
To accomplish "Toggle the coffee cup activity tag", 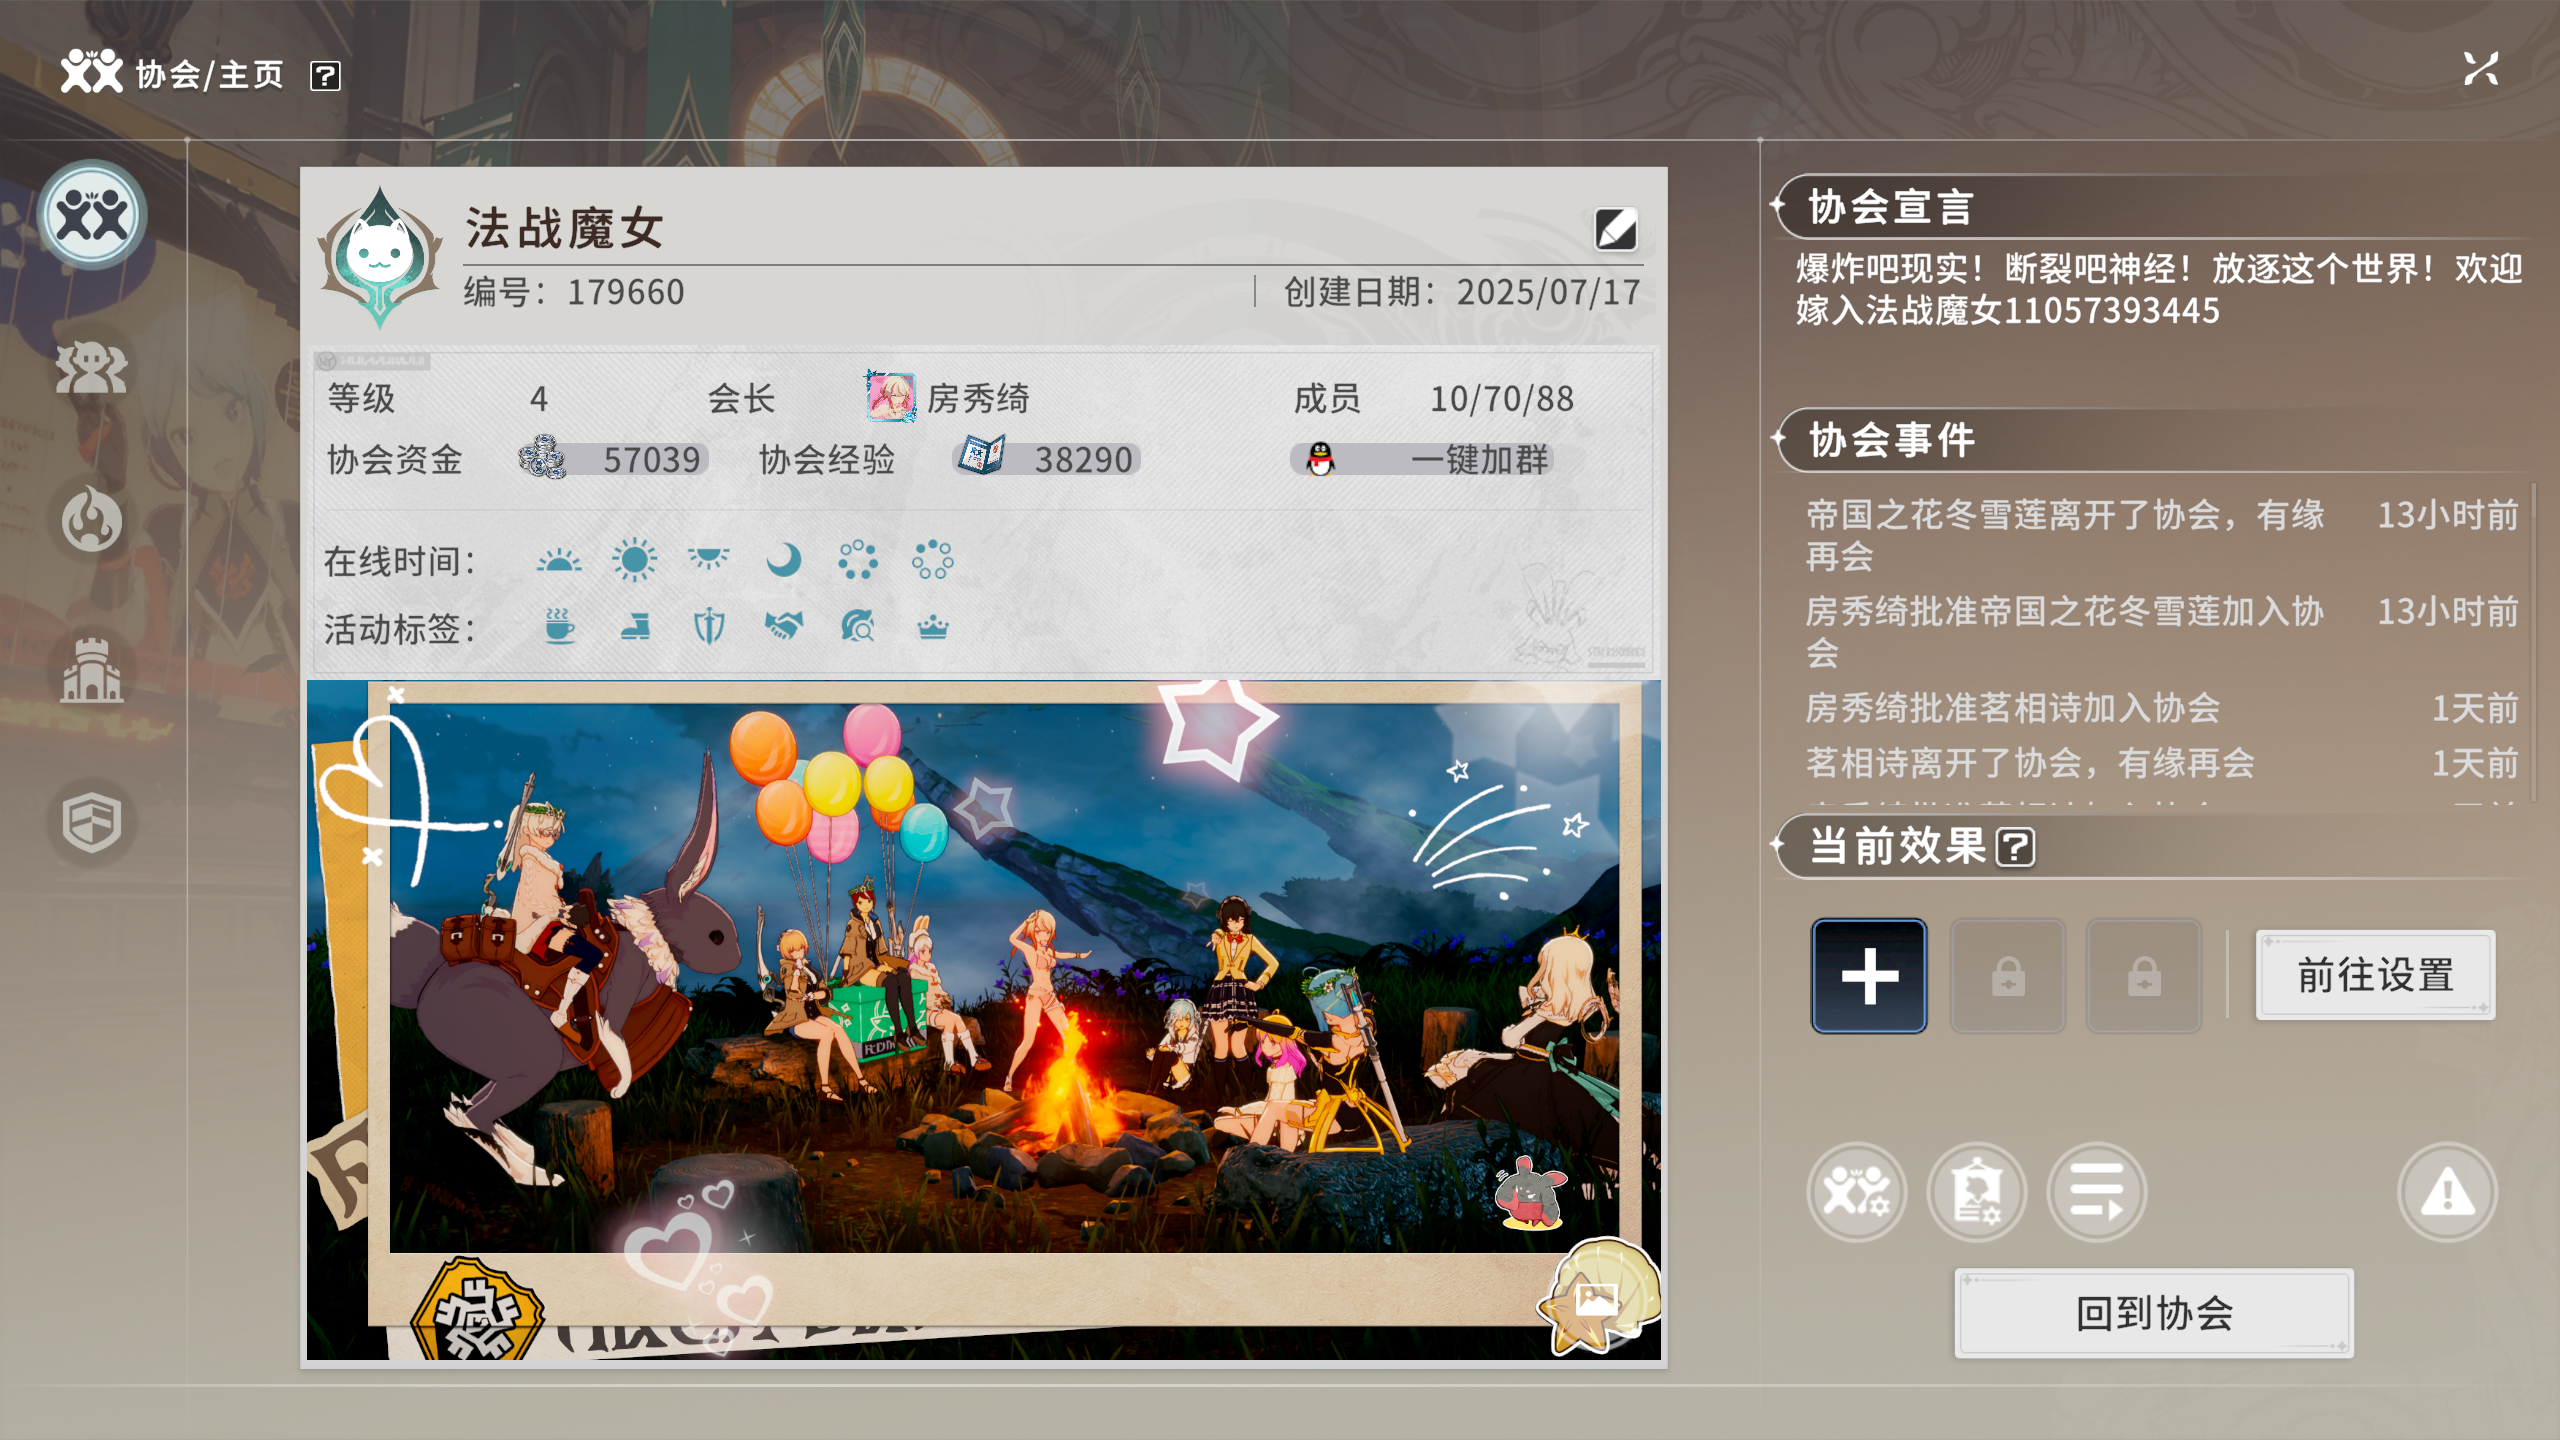I will 559,627.
